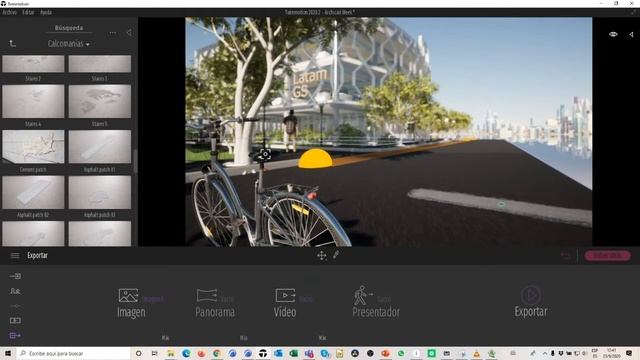Screen dimensions: 640x360
Task: Select the Asphalt patch 01 decal
Action: 100,147
